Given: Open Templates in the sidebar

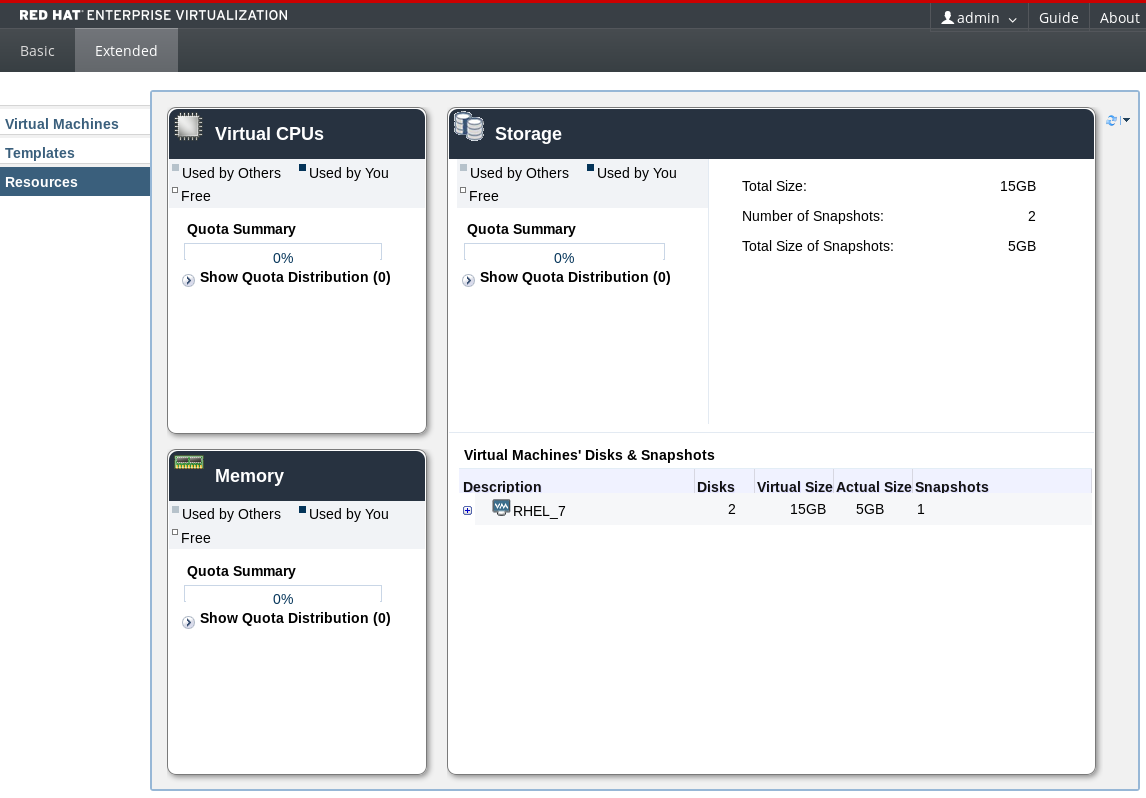Looking at the screenshot, I should coord(40,153).
